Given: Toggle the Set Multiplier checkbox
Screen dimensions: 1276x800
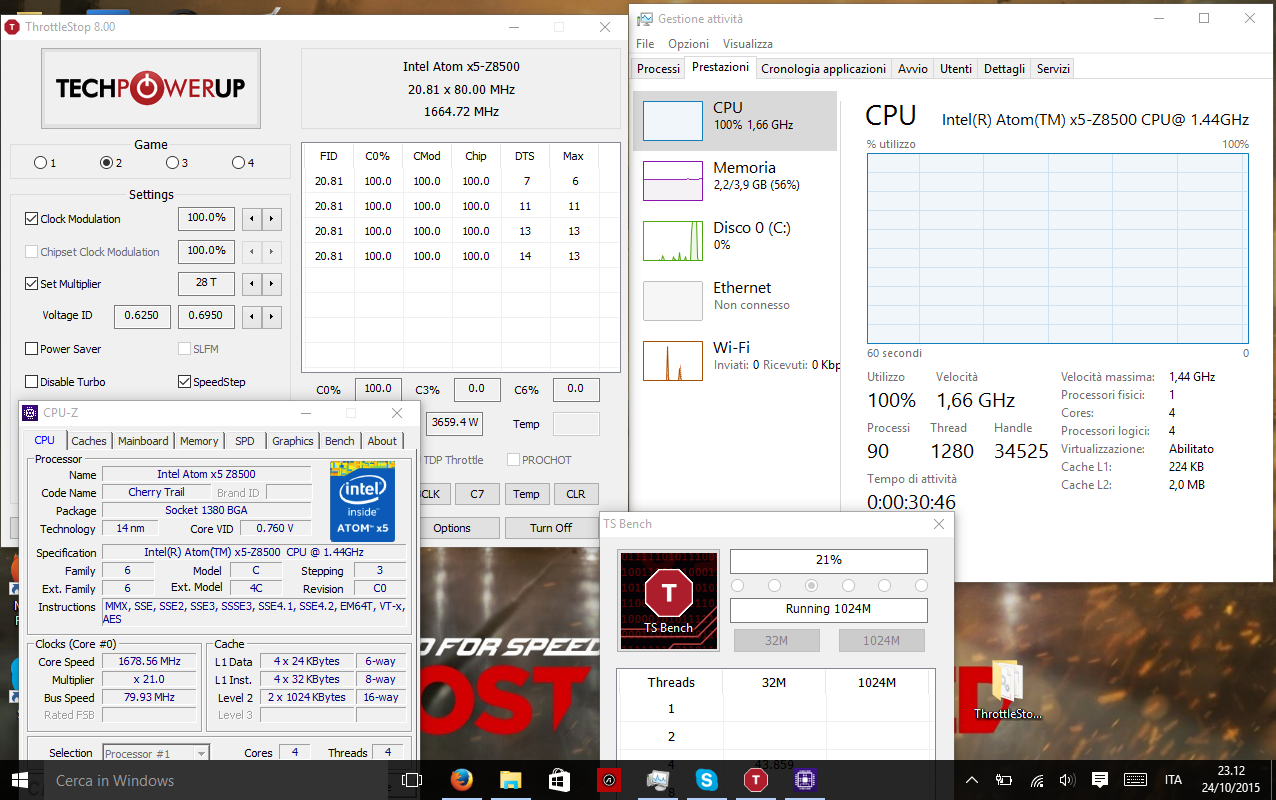Looking at the screenshot, I should pyautogui.click(x=31, y=284).
